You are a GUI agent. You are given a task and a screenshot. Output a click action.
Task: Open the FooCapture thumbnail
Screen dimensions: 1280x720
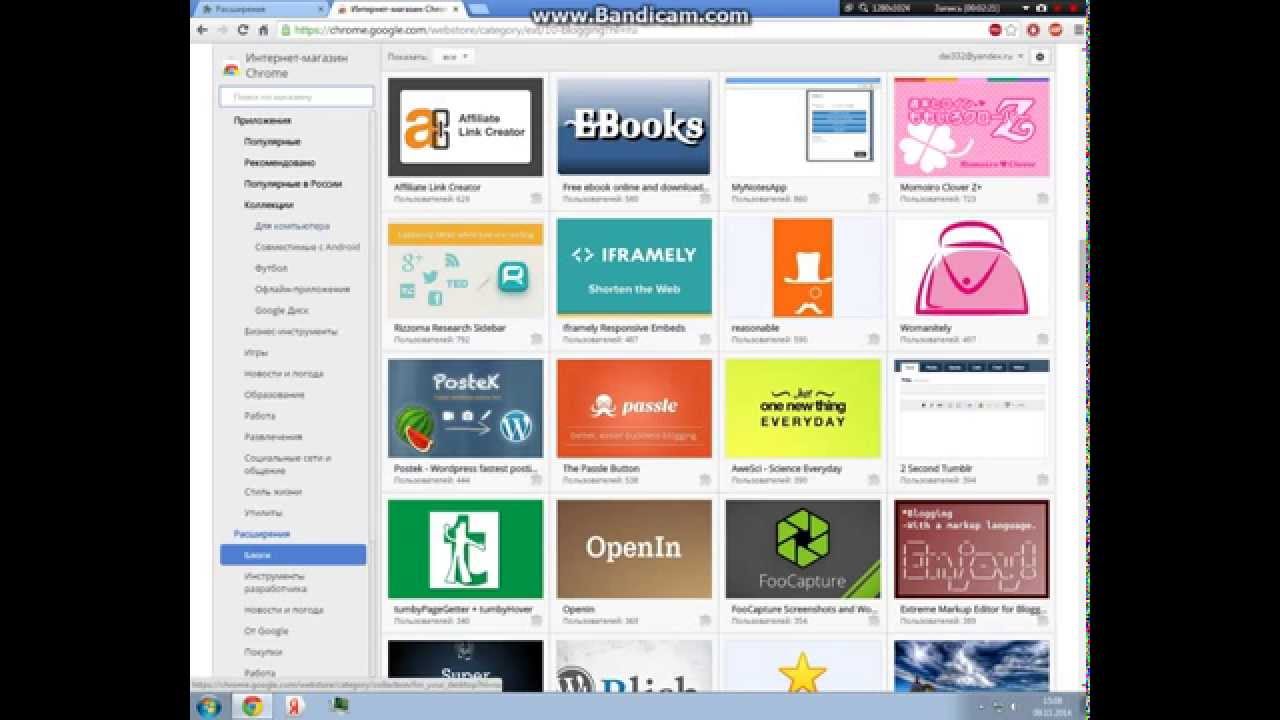[x=803, y=549]
